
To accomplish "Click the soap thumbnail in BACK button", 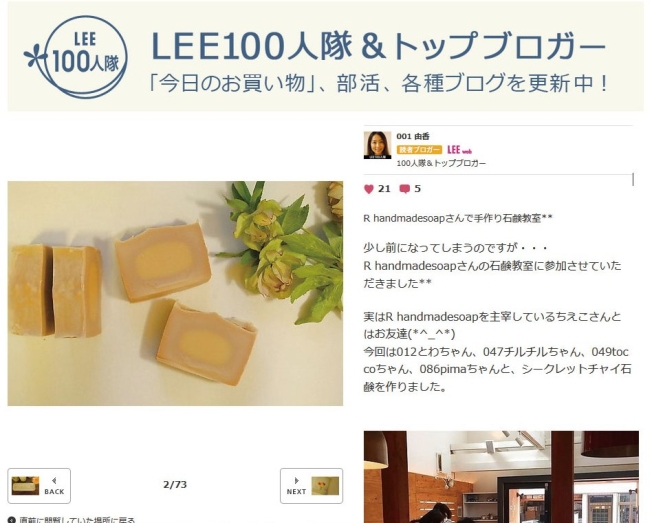I will [25, 486].
